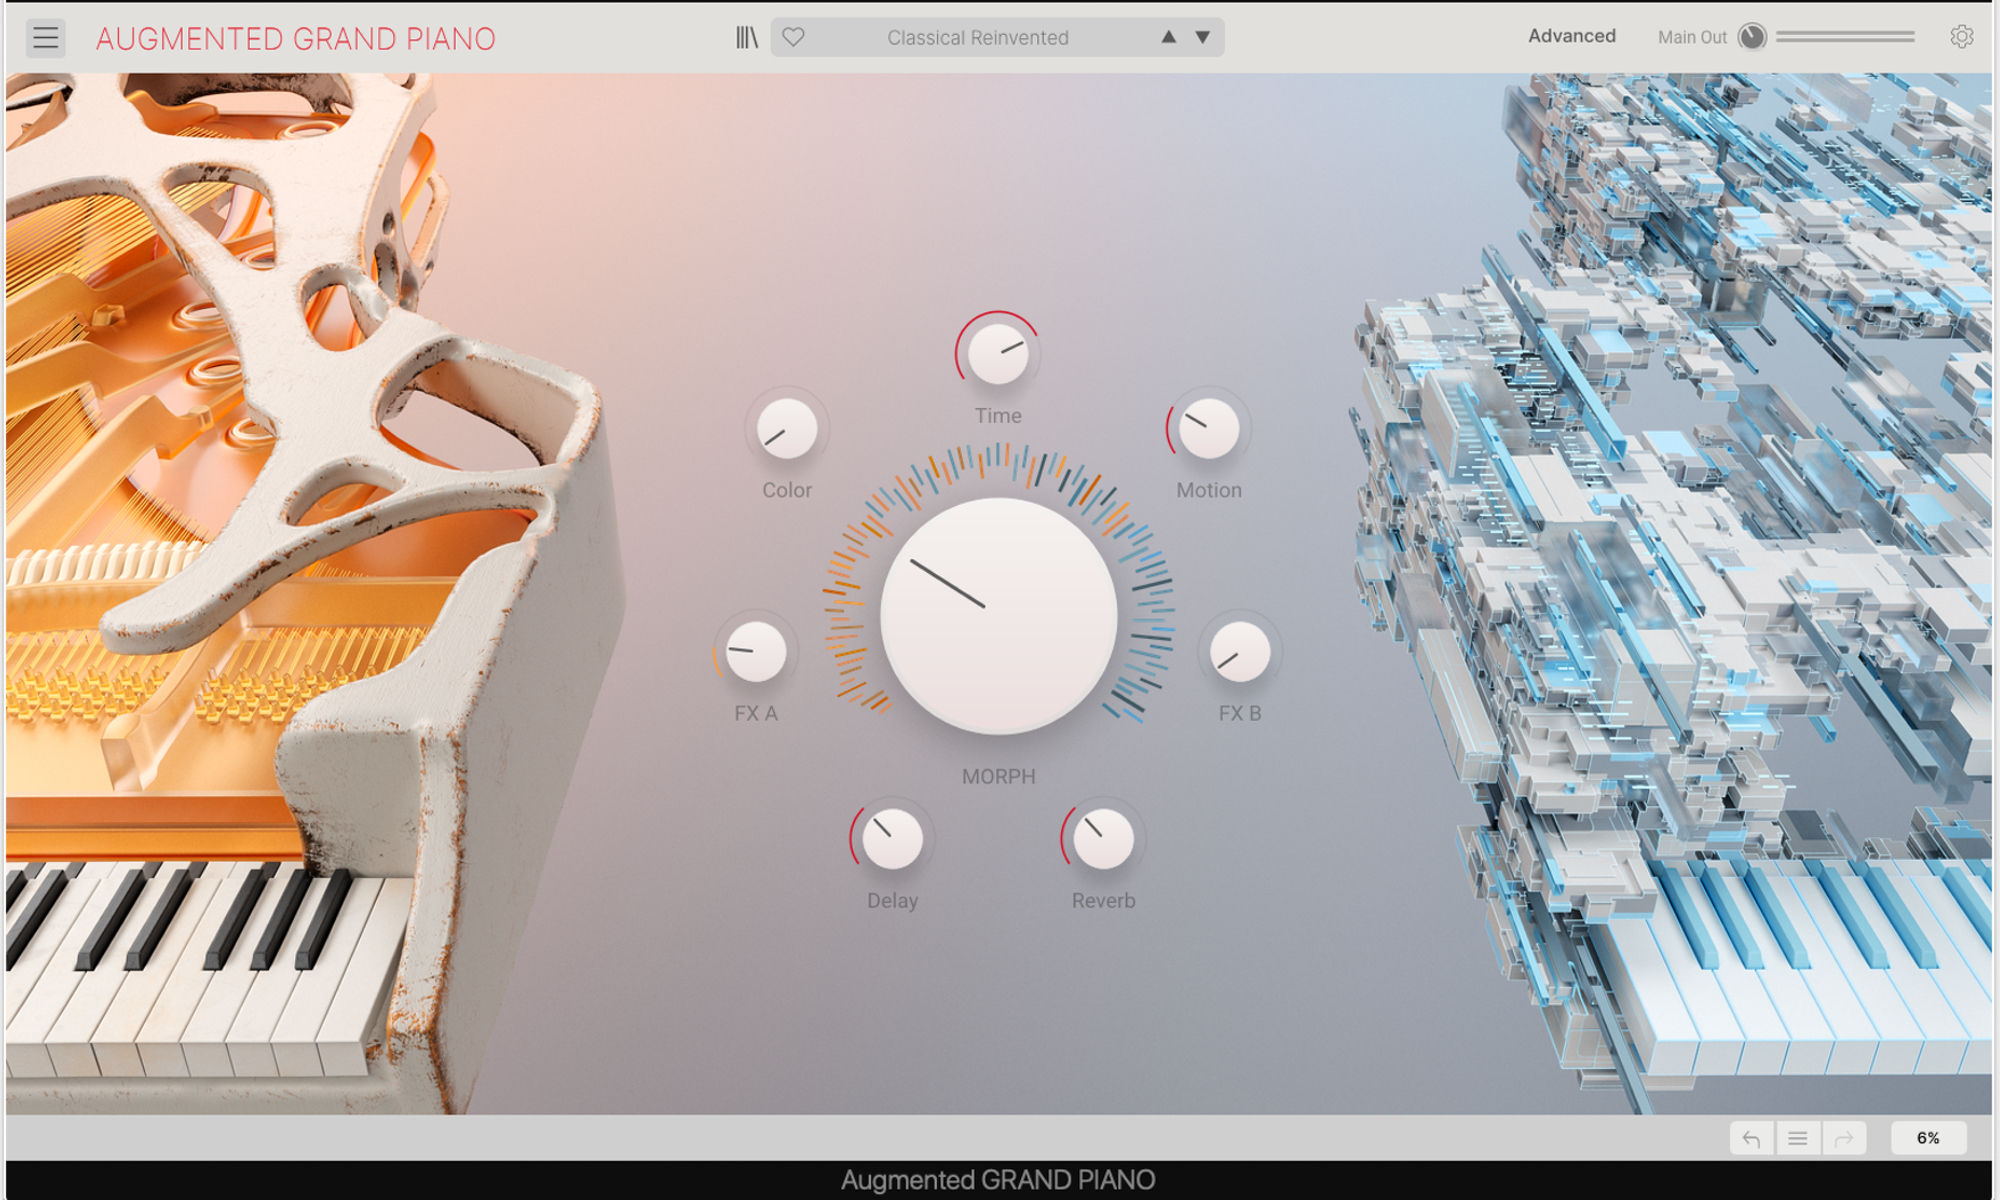Click the Time label under the knob
The width and height of the screenshot is (2000, 1200).
click(998, 415)
